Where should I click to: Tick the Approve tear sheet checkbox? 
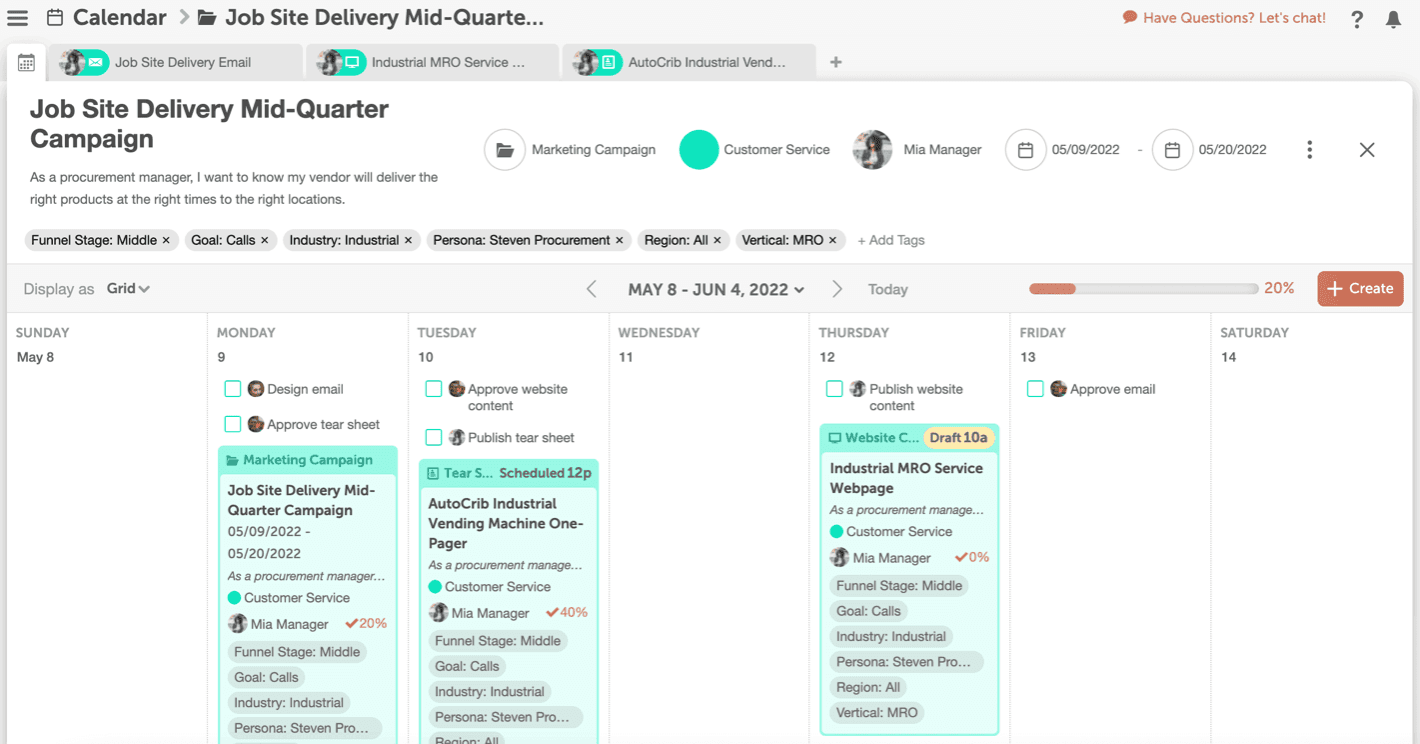233,424
